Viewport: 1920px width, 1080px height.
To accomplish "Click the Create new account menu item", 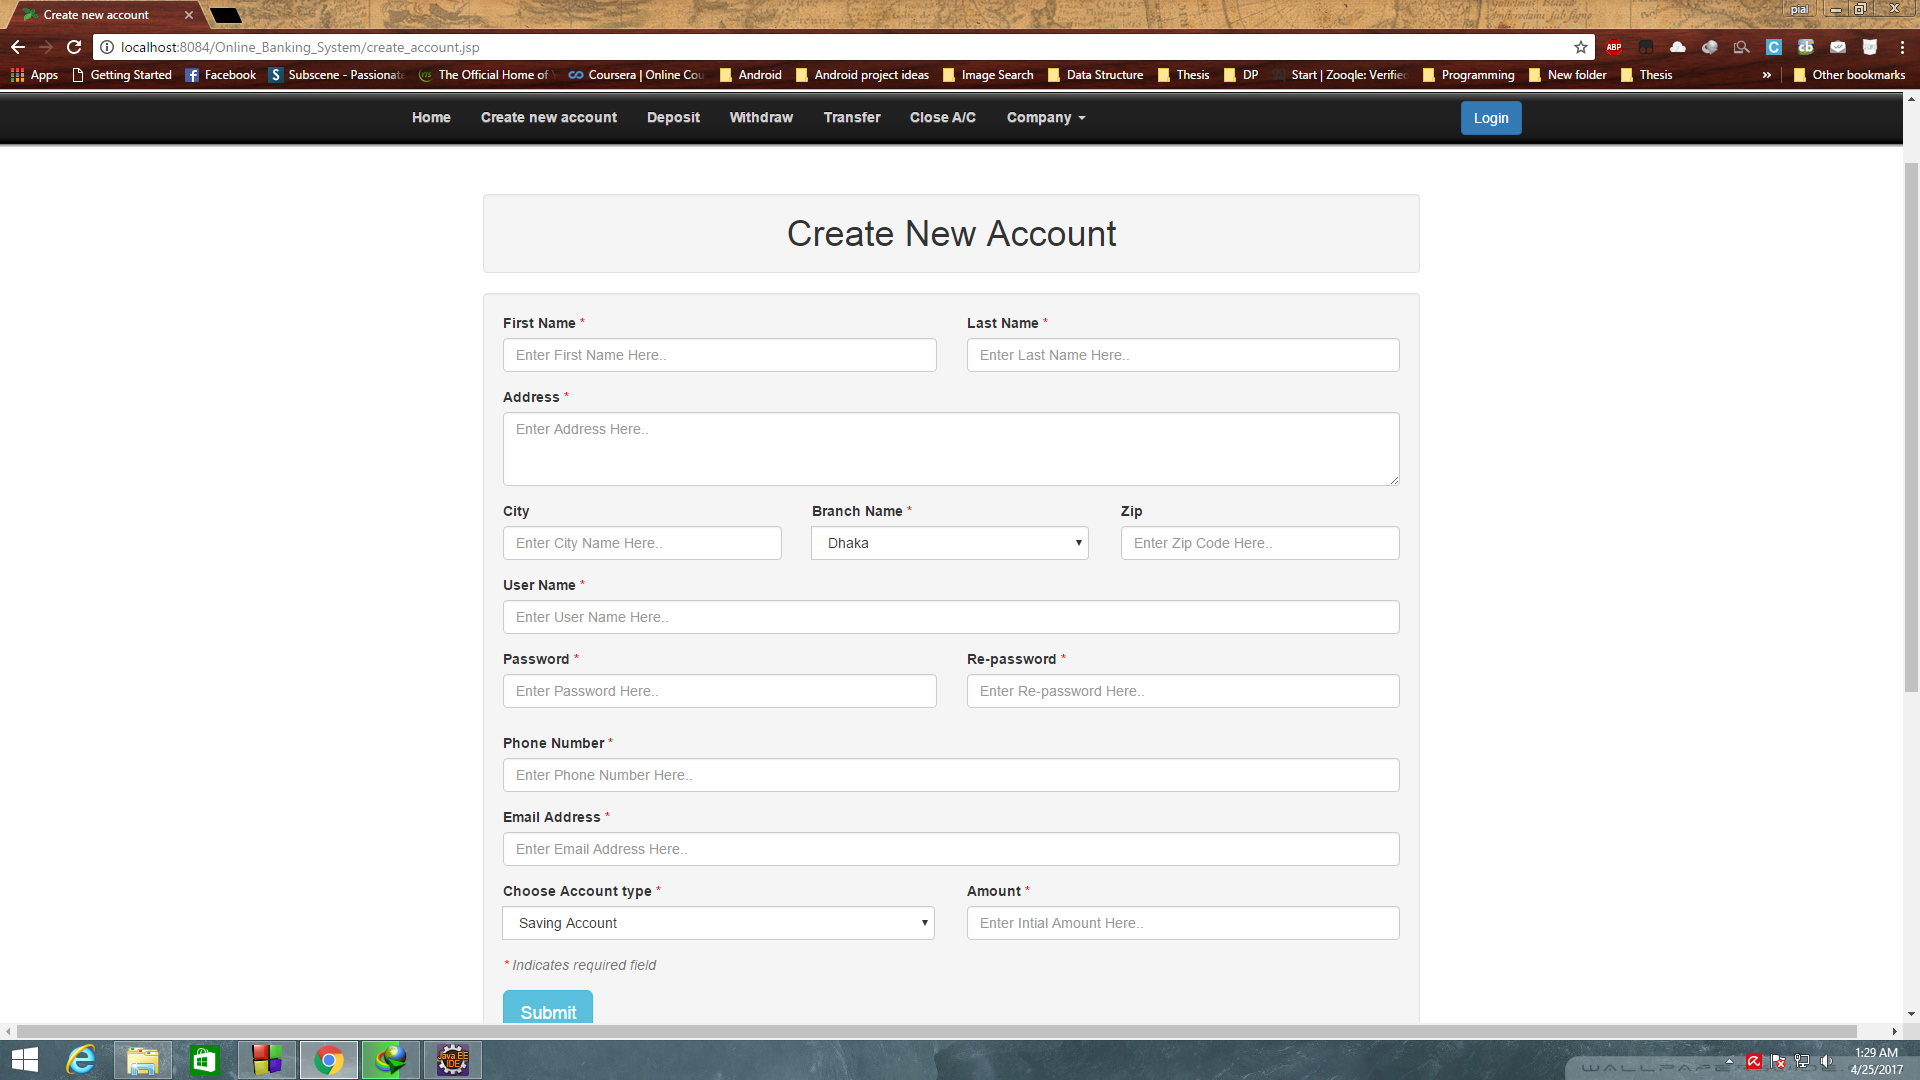I will [549, 117].
